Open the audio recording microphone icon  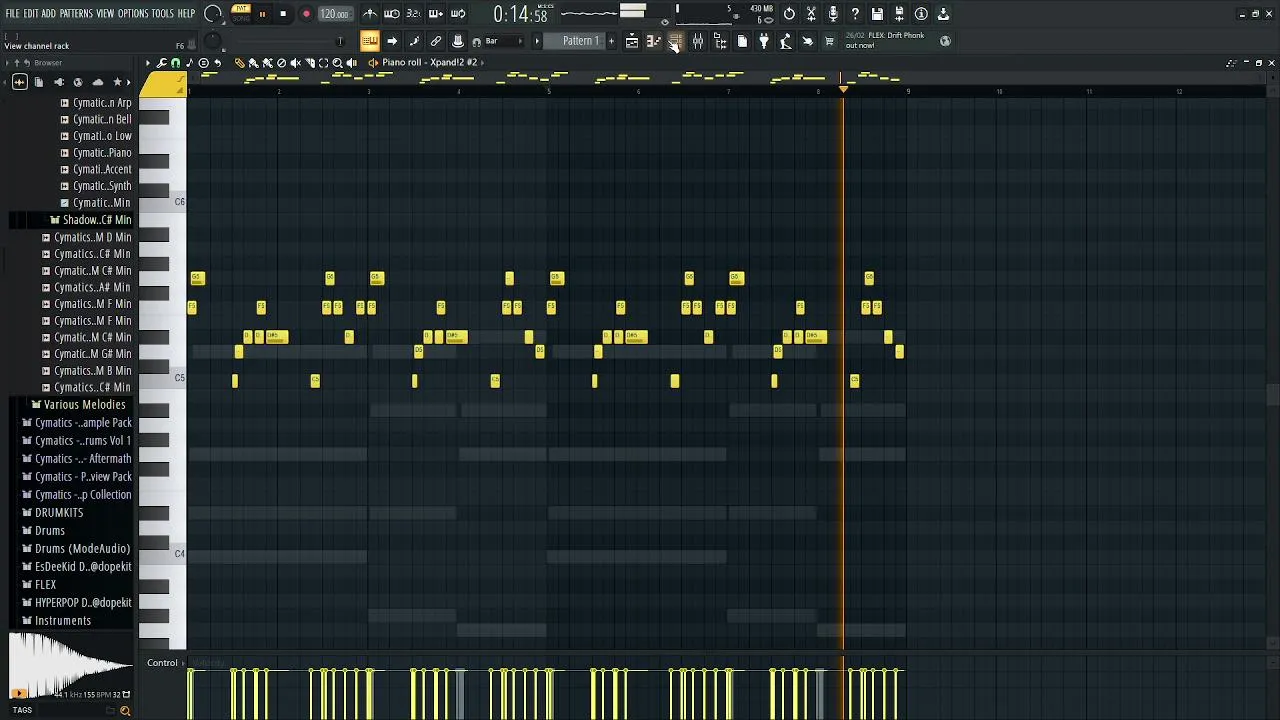pyautogui.click(x=833, y=14)
